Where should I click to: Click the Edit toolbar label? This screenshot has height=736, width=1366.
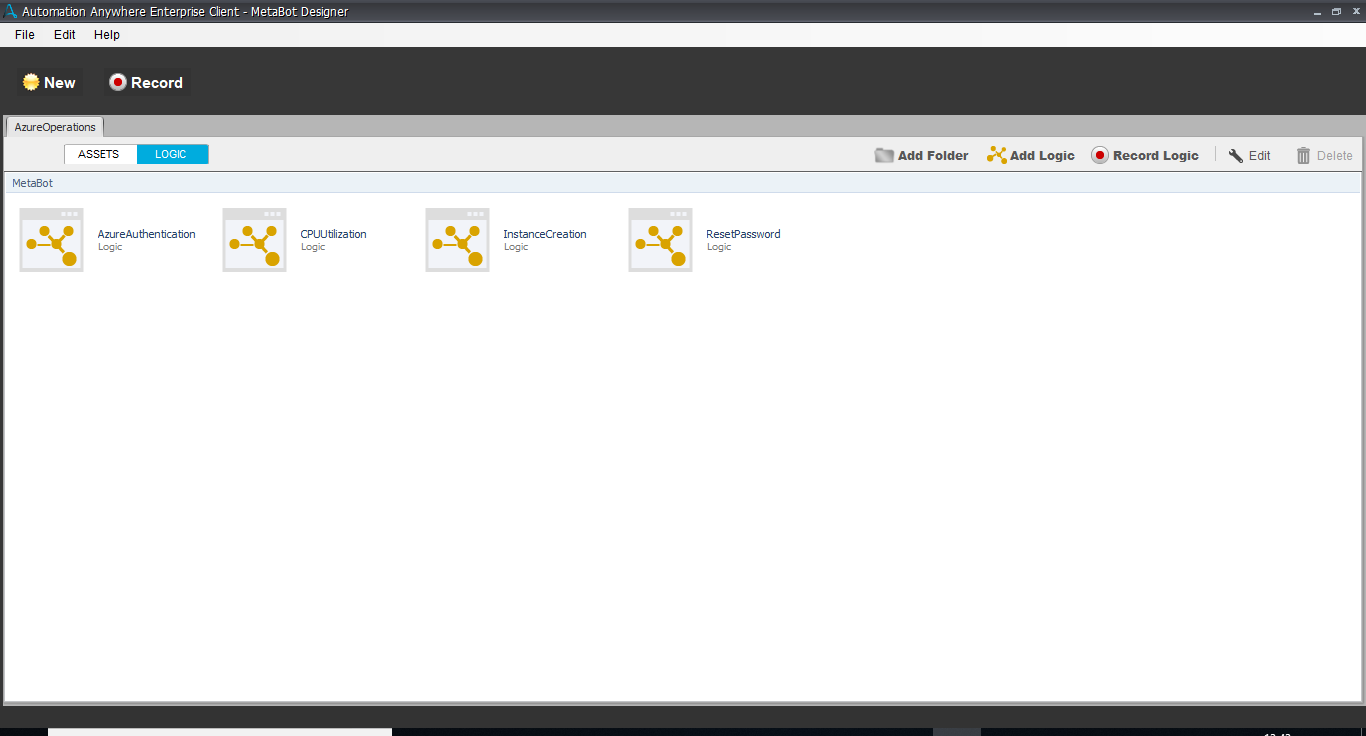pos(1260,155)
